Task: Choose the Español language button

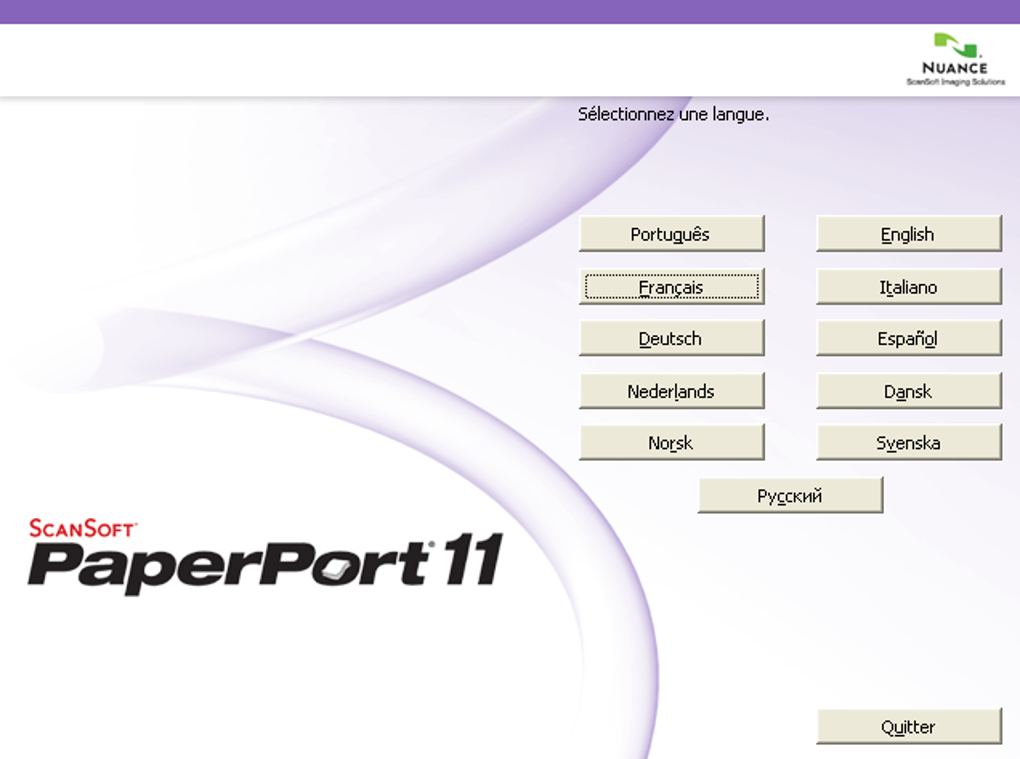Action: (x=909, y=338)
